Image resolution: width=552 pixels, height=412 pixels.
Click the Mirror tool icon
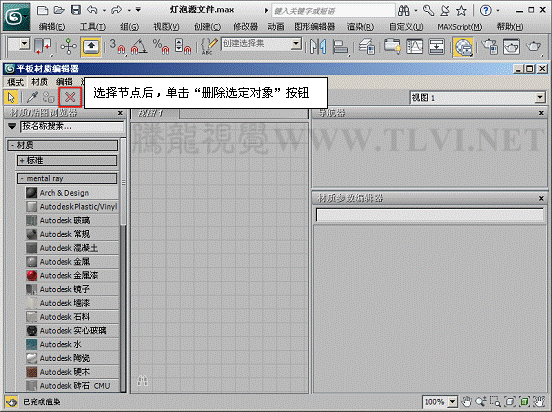[x=318, y=47]
